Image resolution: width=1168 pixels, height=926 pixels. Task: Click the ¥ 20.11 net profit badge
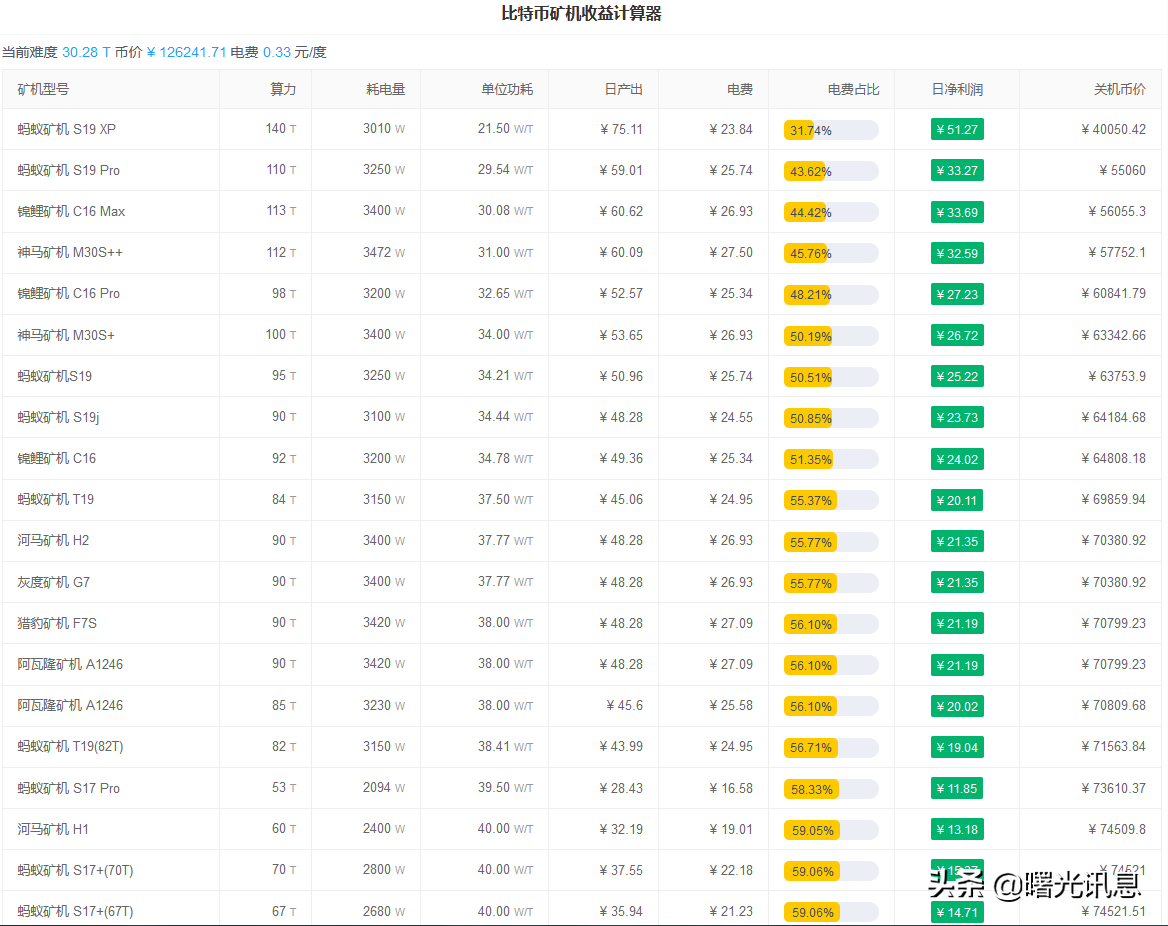(957, 500)
